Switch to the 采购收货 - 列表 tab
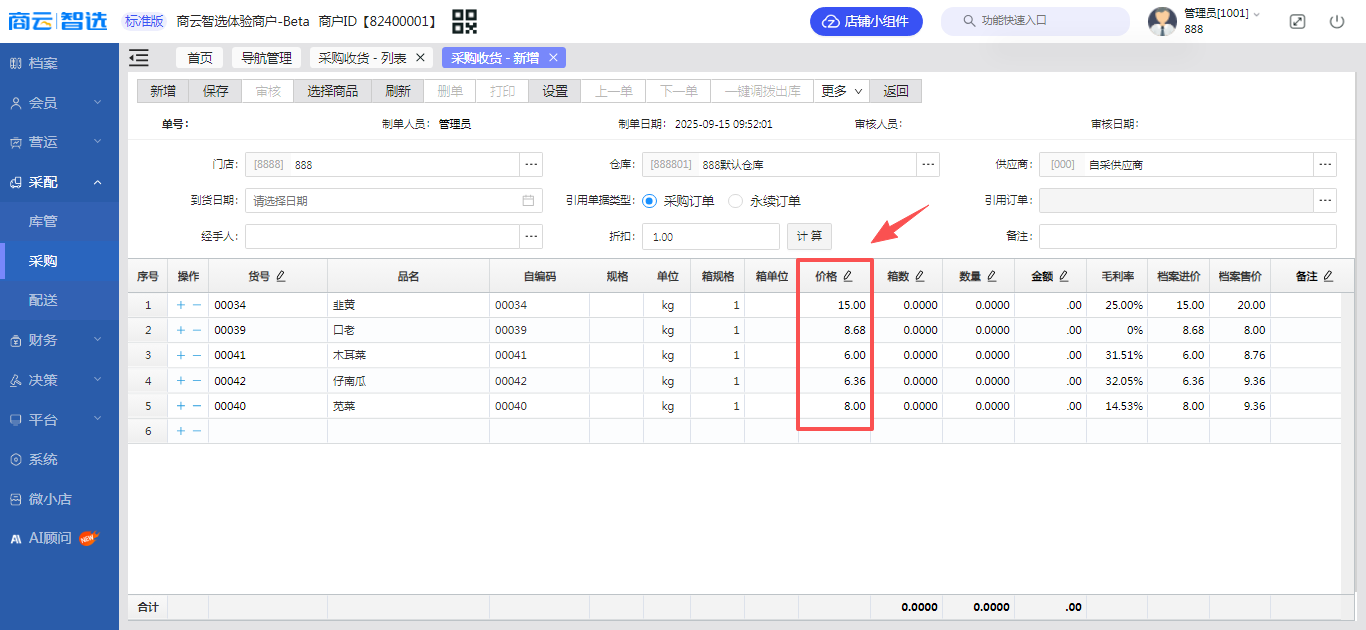This screenshot has height=630, width=1366. coord(362,58)
